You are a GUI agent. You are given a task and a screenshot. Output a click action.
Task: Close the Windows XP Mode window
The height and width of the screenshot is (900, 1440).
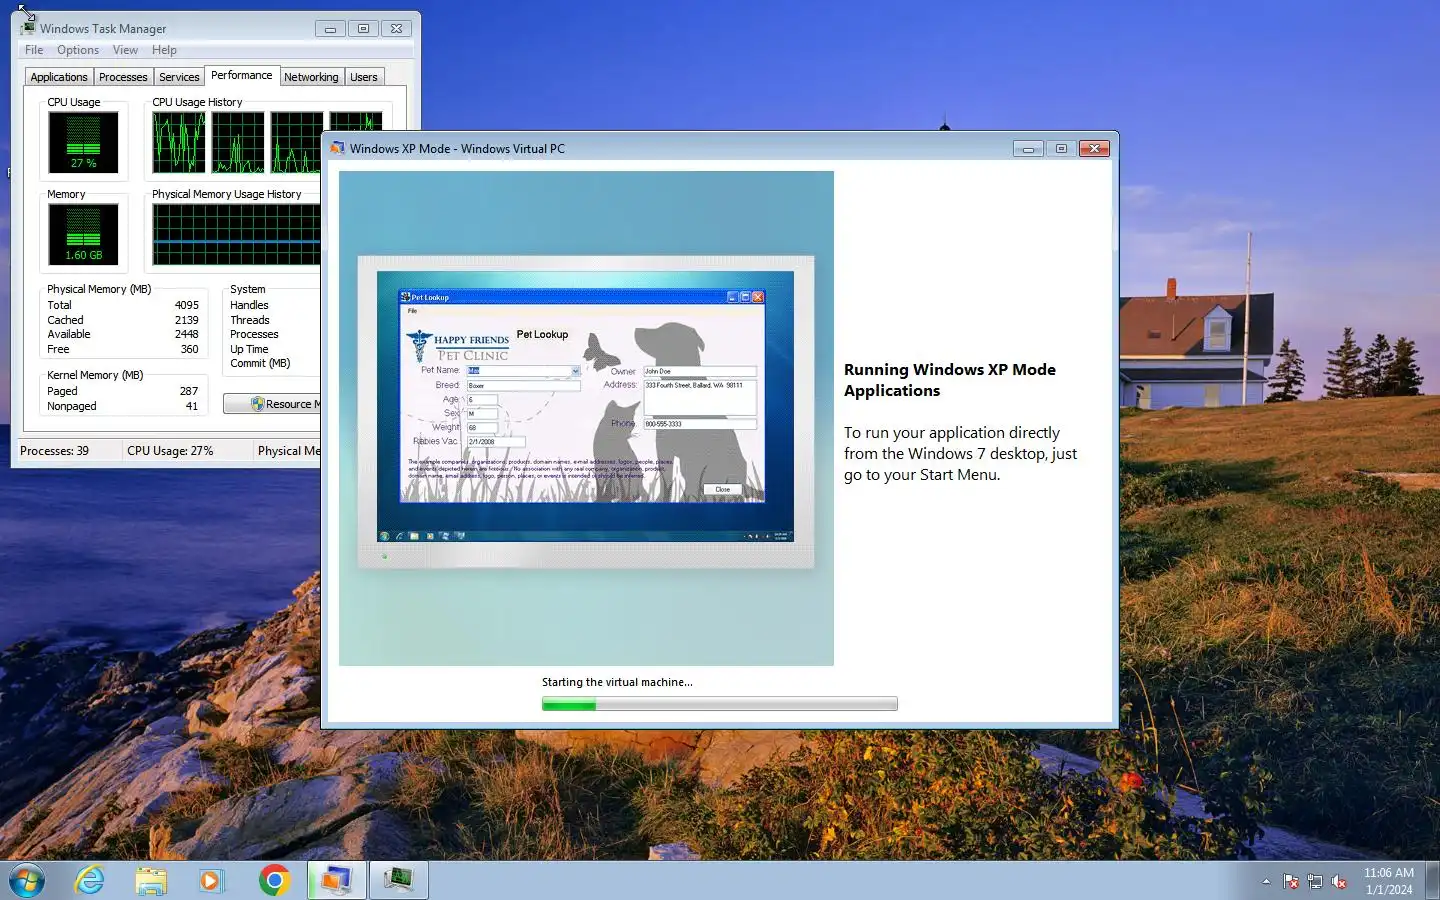[1094, 149]
